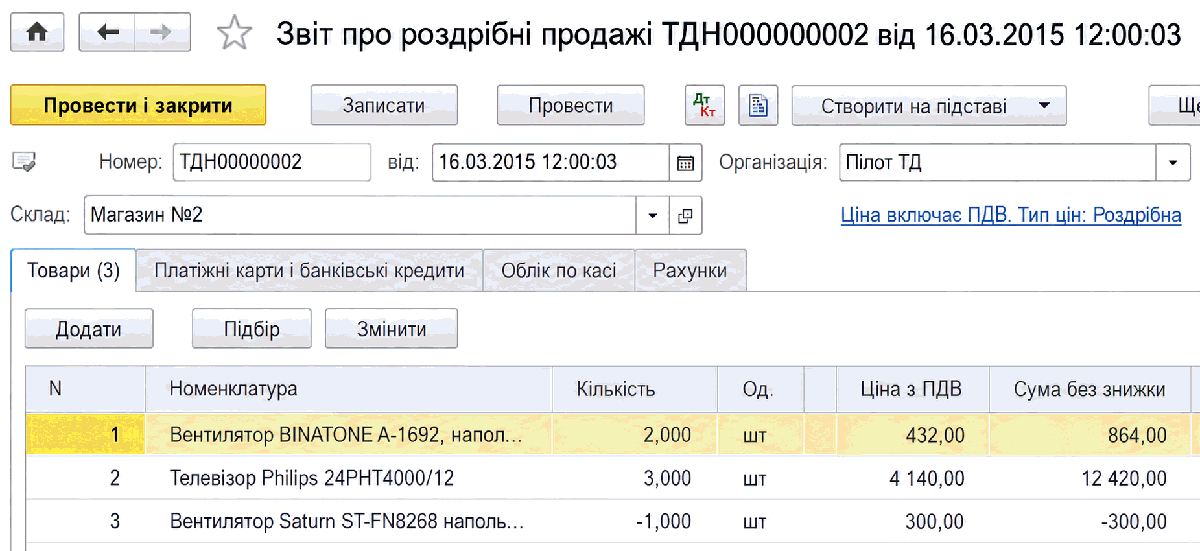Click sum cell 12 420,00
Viewport: 1200px width, 551px height.
(x=1090, y=479)
